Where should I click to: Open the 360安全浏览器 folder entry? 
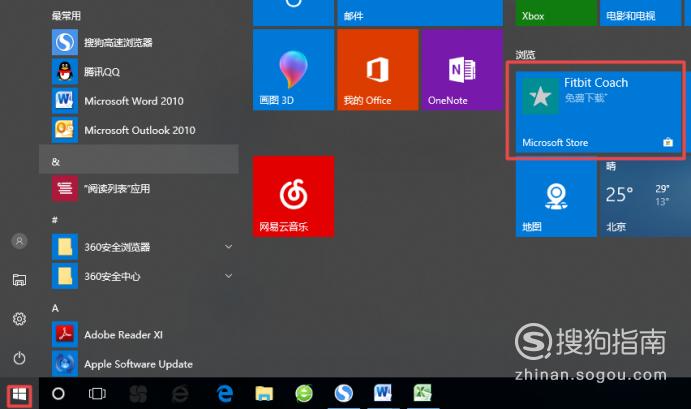coord(139,247)
